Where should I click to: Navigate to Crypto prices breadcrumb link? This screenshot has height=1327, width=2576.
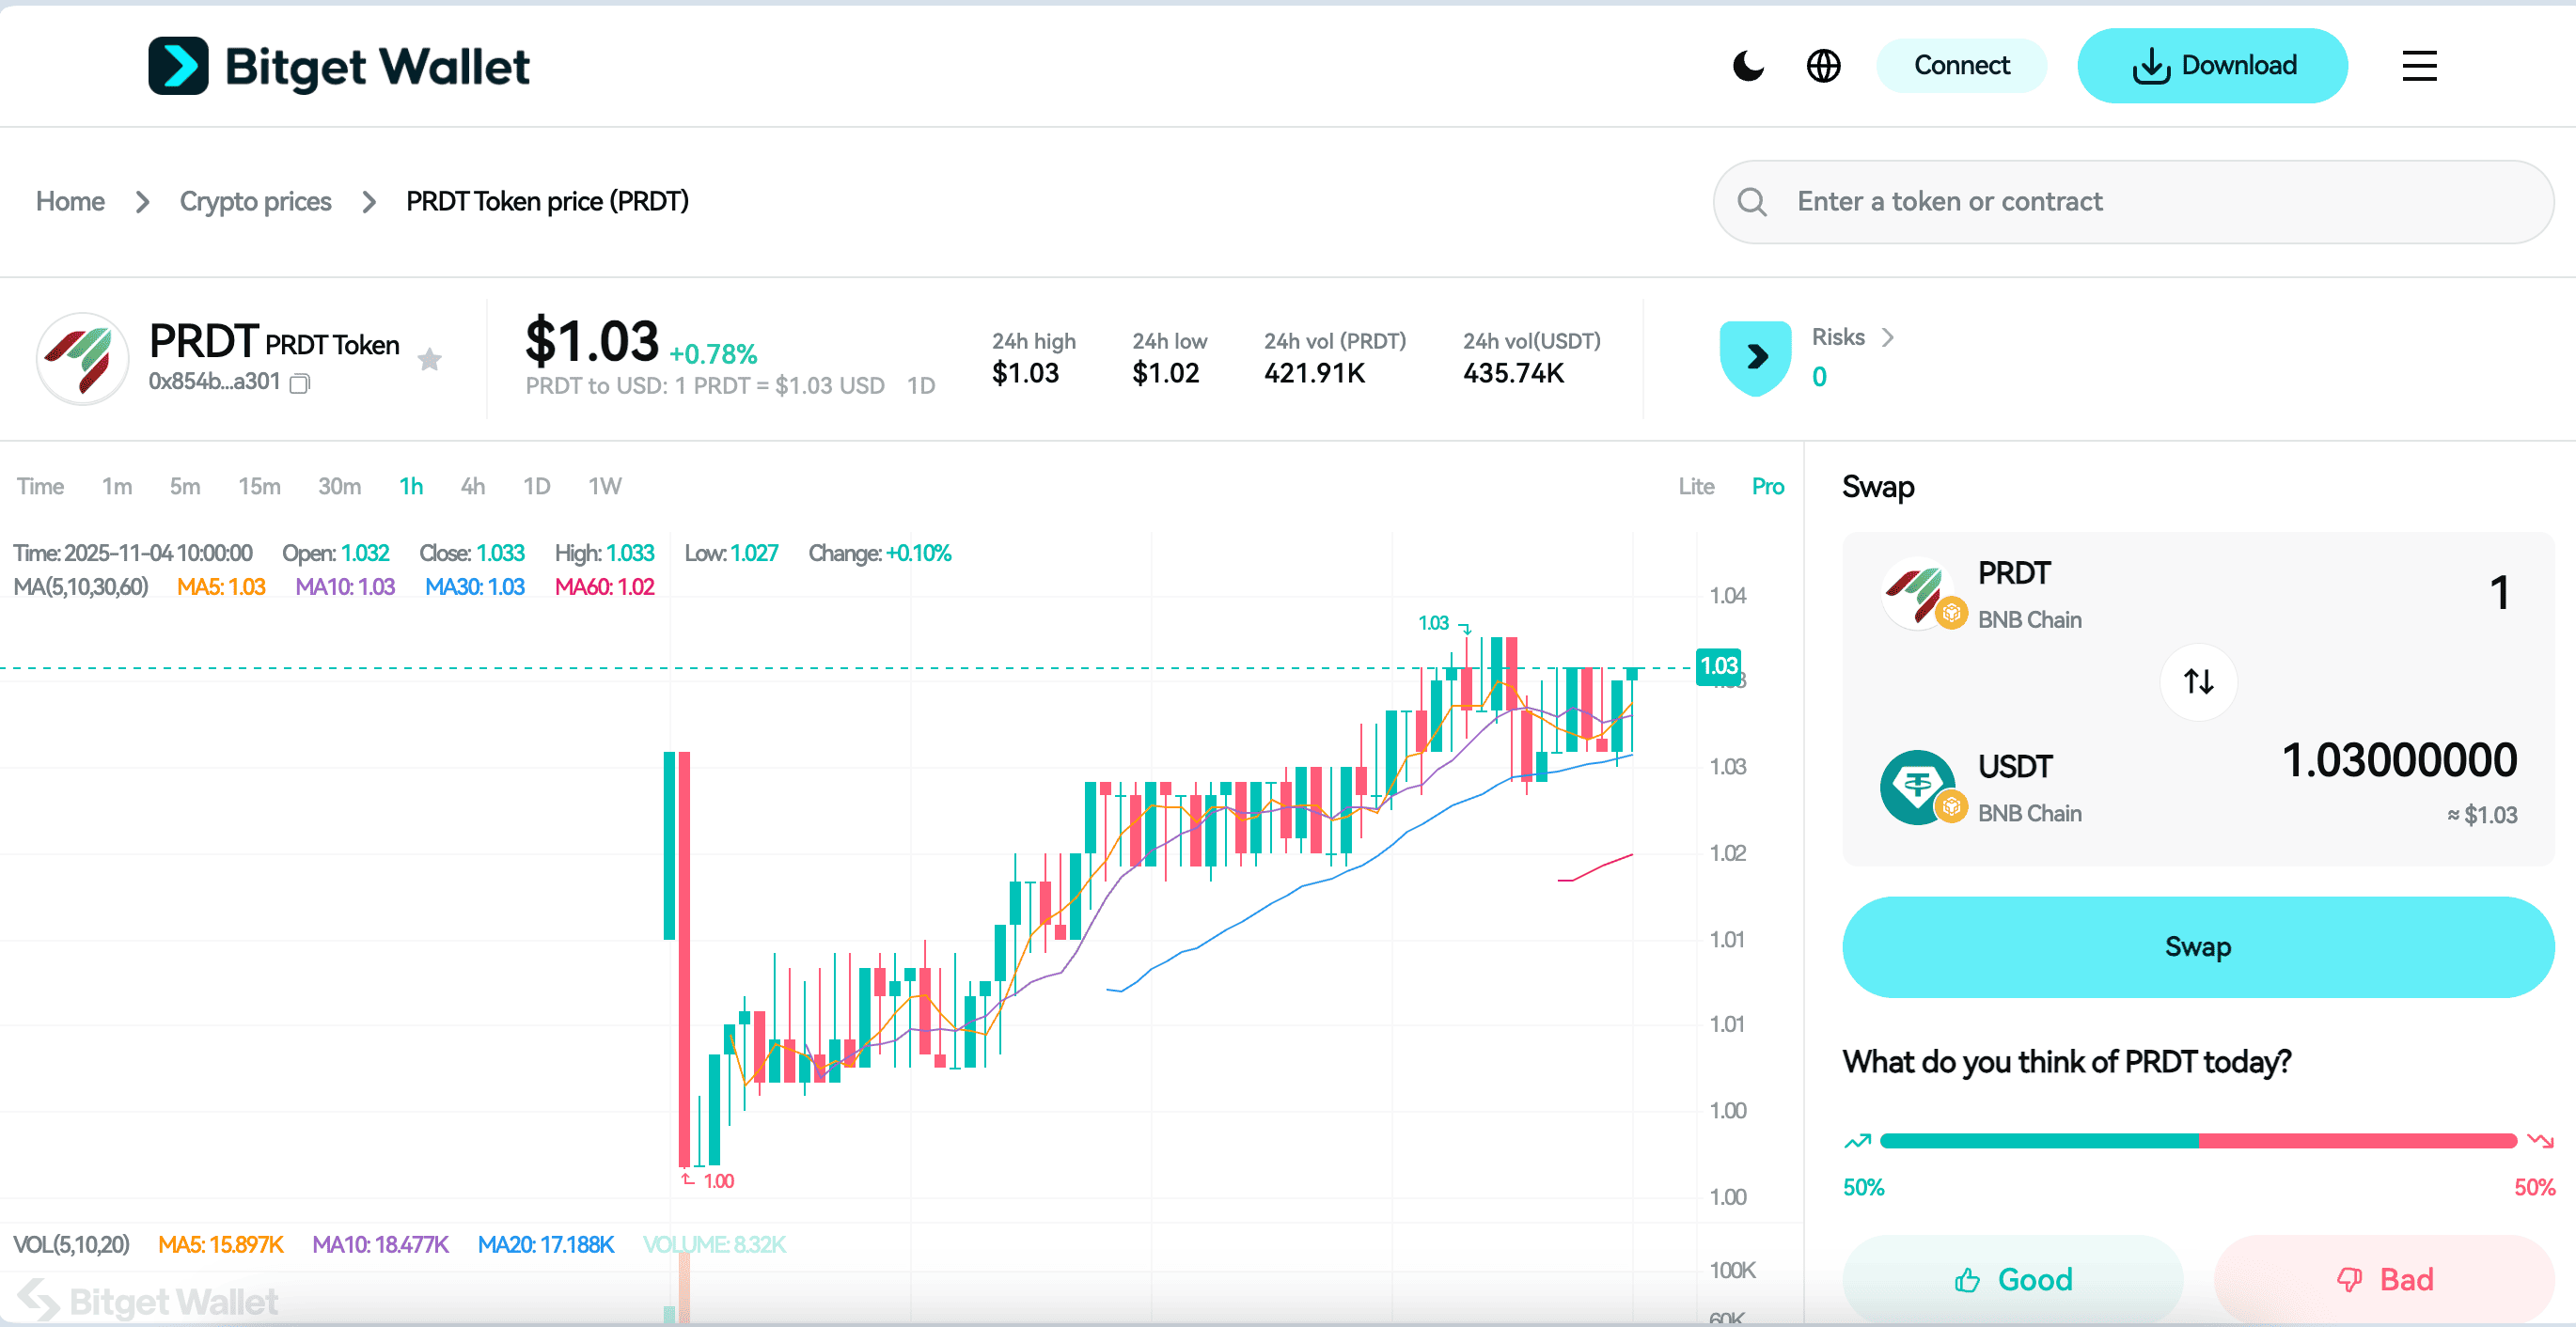(255, 201)
